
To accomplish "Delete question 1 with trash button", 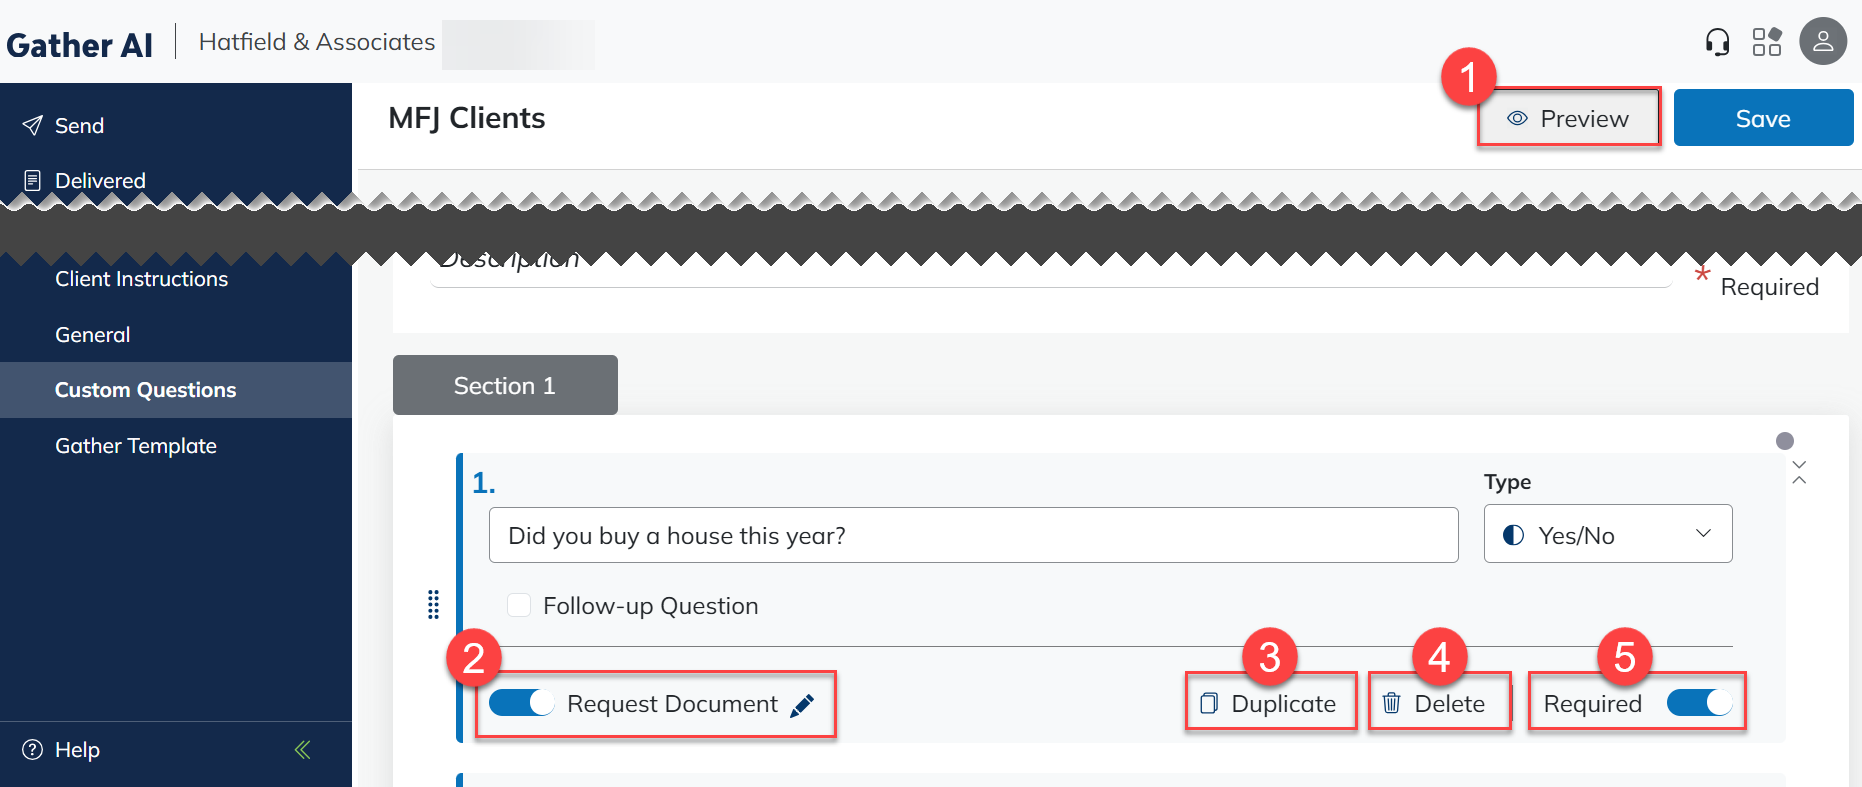I will click(1438, 704).
